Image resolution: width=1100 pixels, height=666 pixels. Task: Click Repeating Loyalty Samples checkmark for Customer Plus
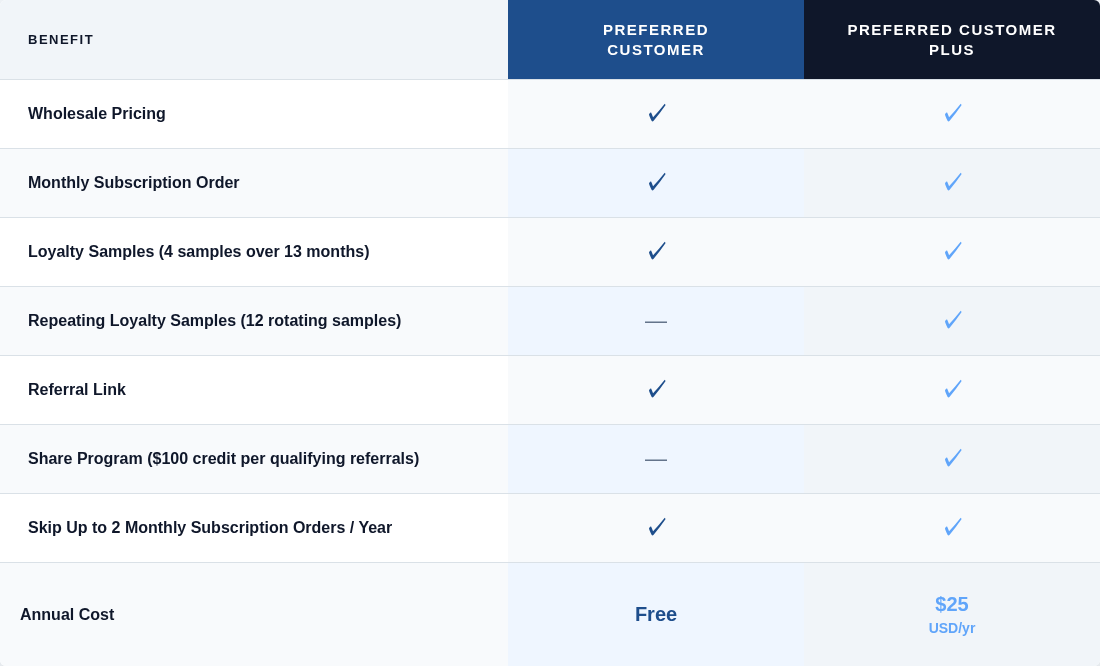pos(952,321)
